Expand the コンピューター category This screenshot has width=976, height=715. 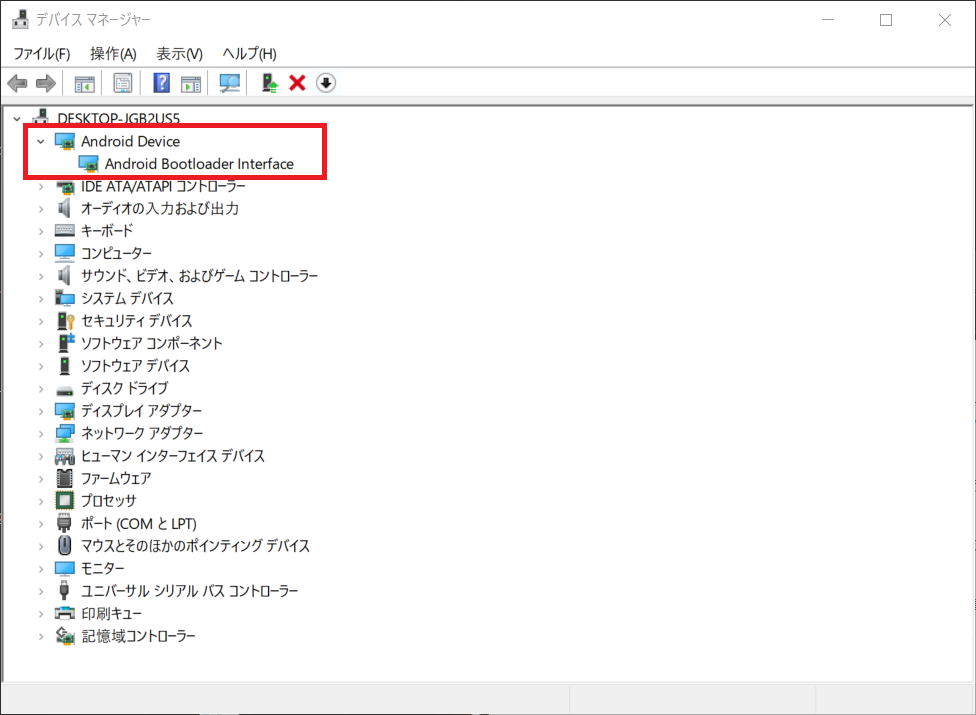[x=40, y=253]
